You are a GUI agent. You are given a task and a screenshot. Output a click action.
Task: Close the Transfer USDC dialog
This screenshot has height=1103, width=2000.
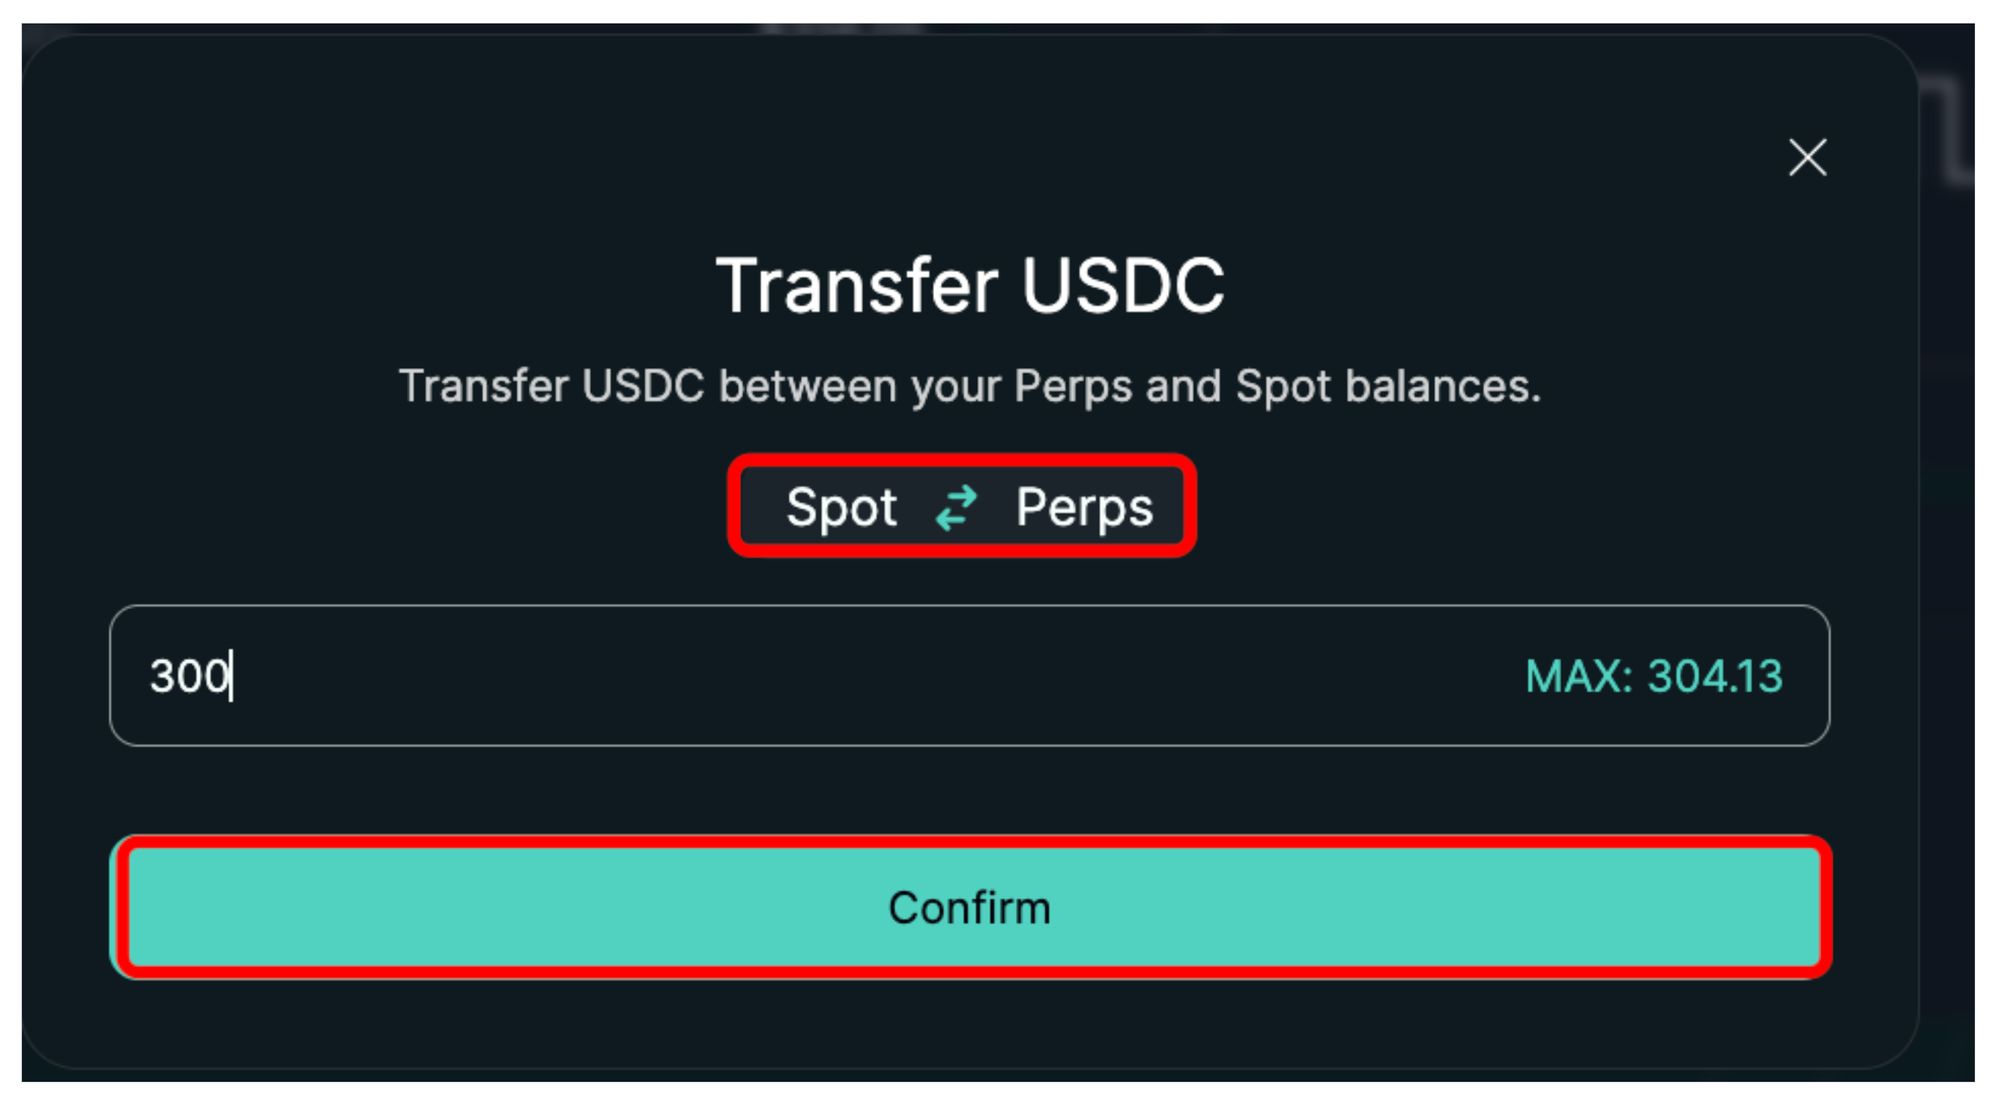[x=1807, y=158]
